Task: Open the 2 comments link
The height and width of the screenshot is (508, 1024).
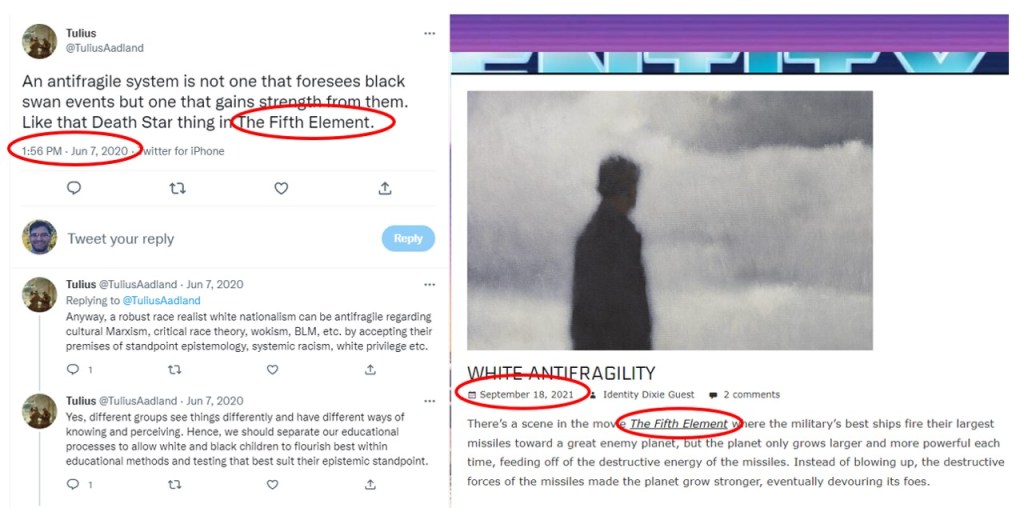Action: tap(751, 394)
